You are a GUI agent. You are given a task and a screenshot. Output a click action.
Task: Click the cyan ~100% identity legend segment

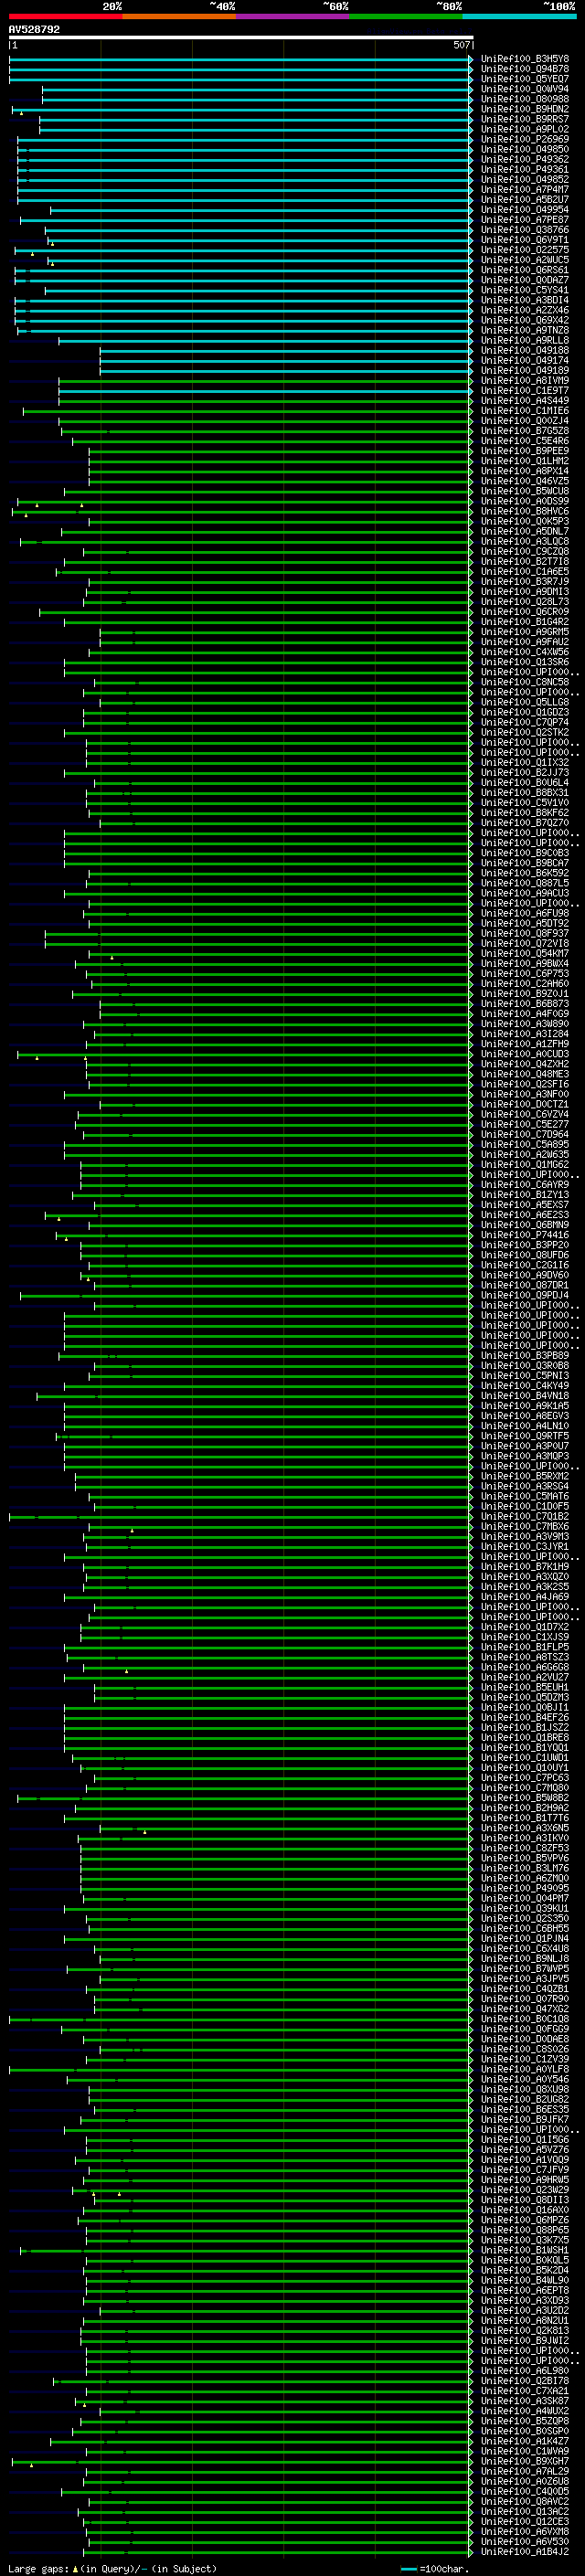519,16
